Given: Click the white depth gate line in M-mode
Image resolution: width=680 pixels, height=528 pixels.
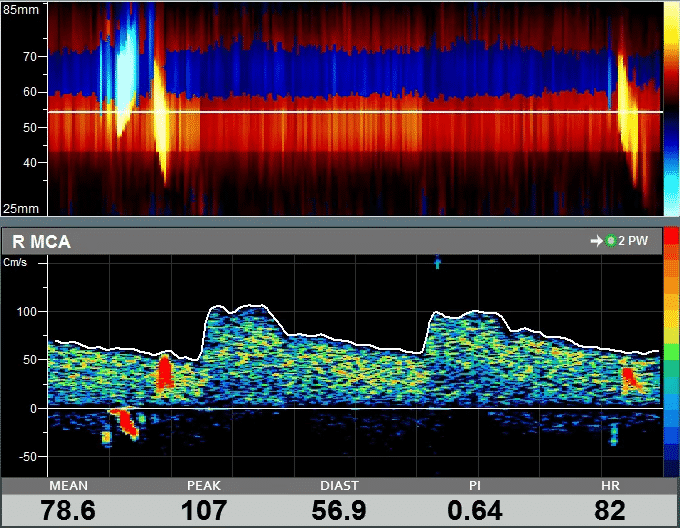Looking at the screenshot, I should (x=355, y=112).
